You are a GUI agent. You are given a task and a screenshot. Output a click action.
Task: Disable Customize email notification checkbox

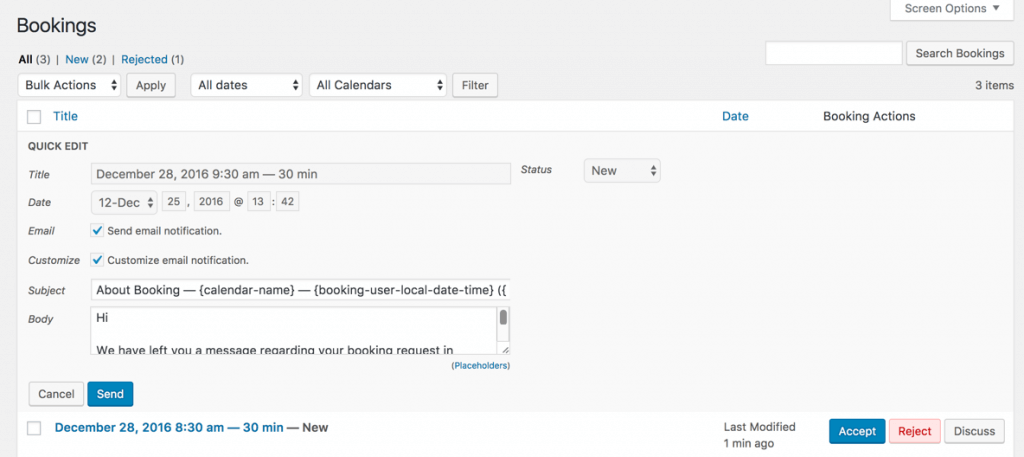(97, 260)
